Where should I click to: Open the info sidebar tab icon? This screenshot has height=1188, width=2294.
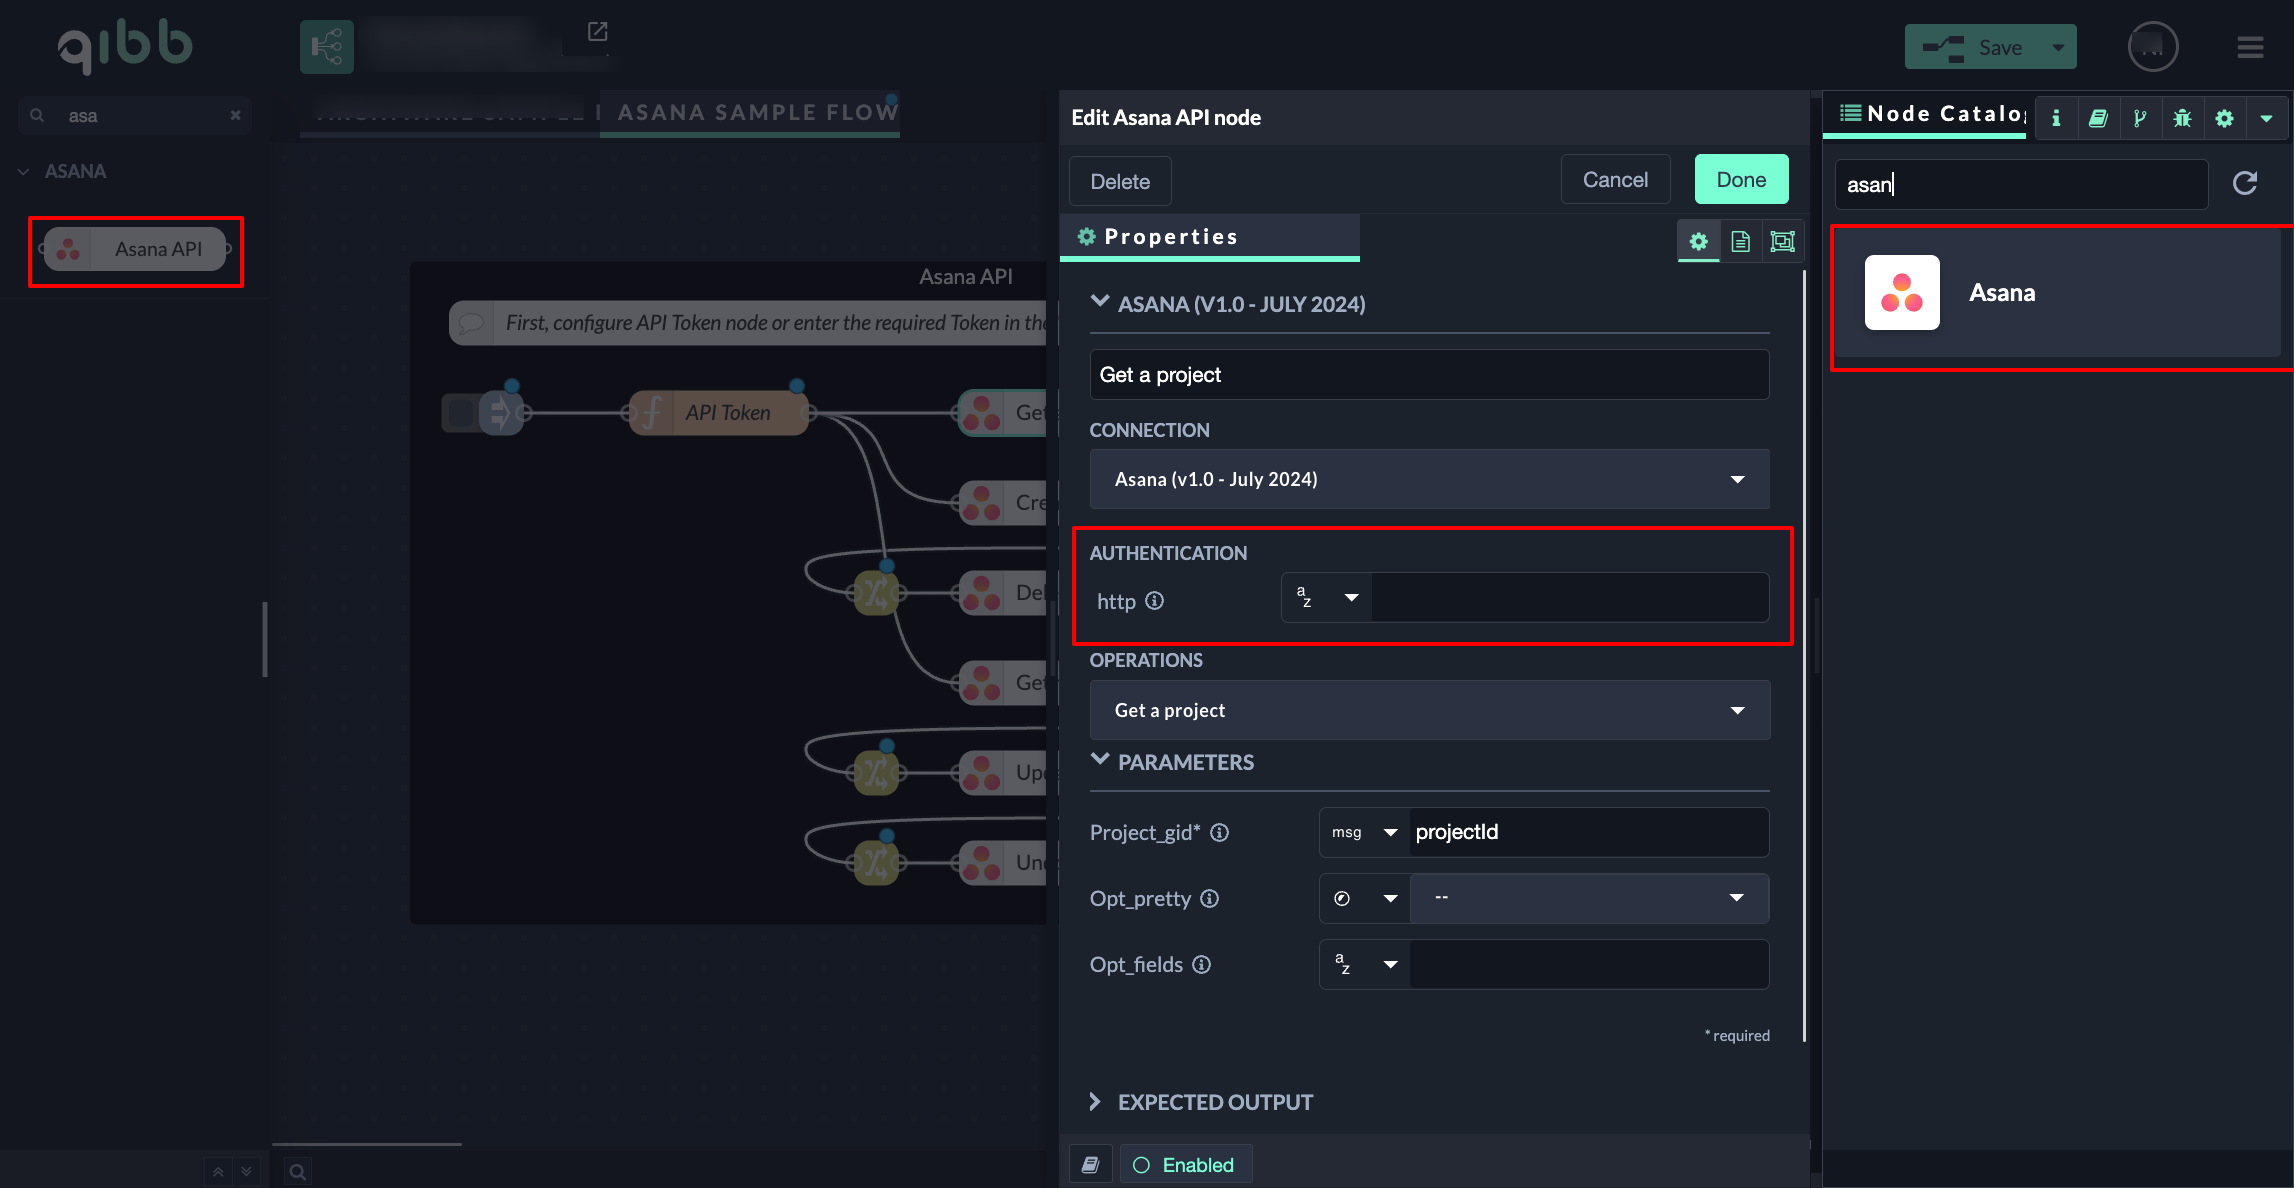[2056, 118]
